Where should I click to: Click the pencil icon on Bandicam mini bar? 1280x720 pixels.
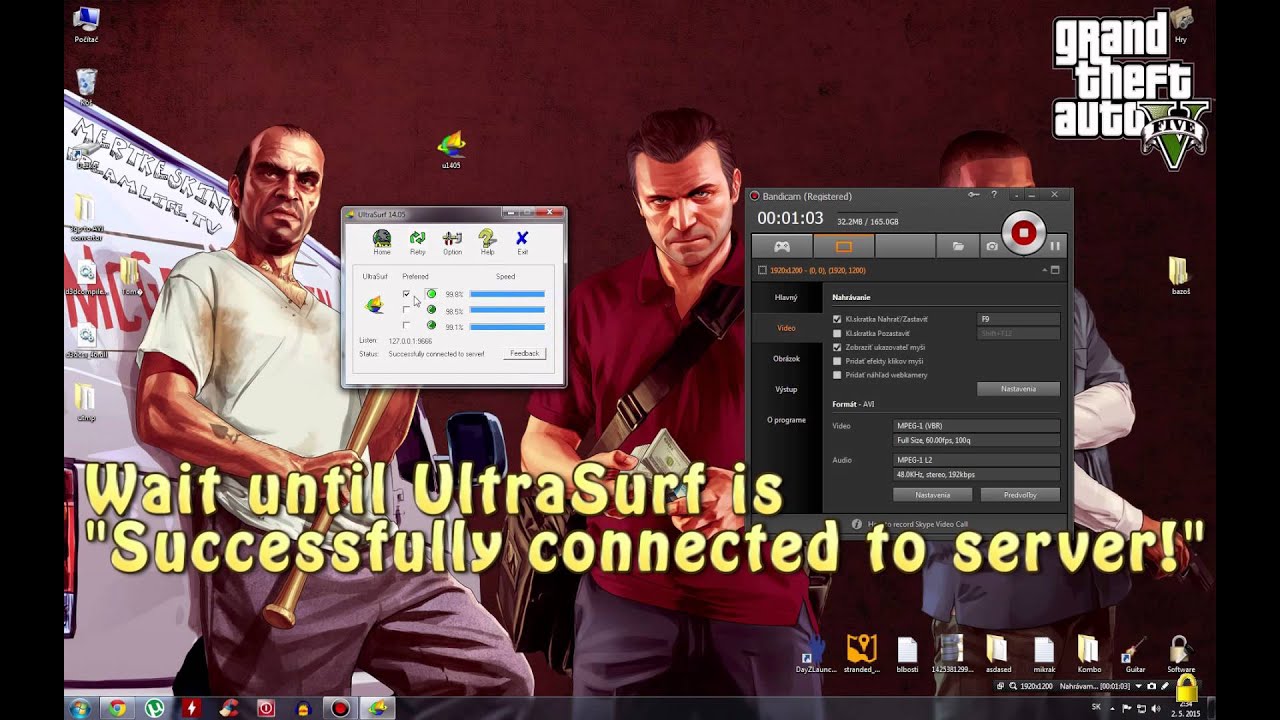[x=1165, y=687]
